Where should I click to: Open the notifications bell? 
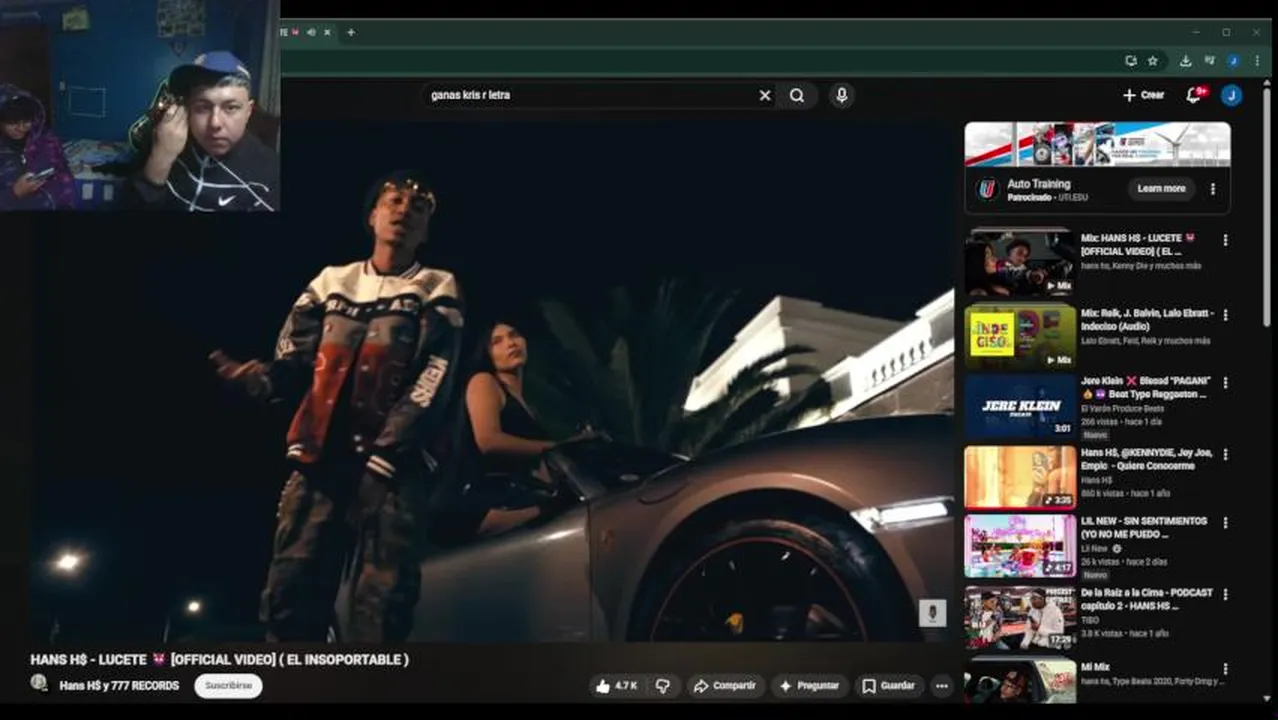1193,95
